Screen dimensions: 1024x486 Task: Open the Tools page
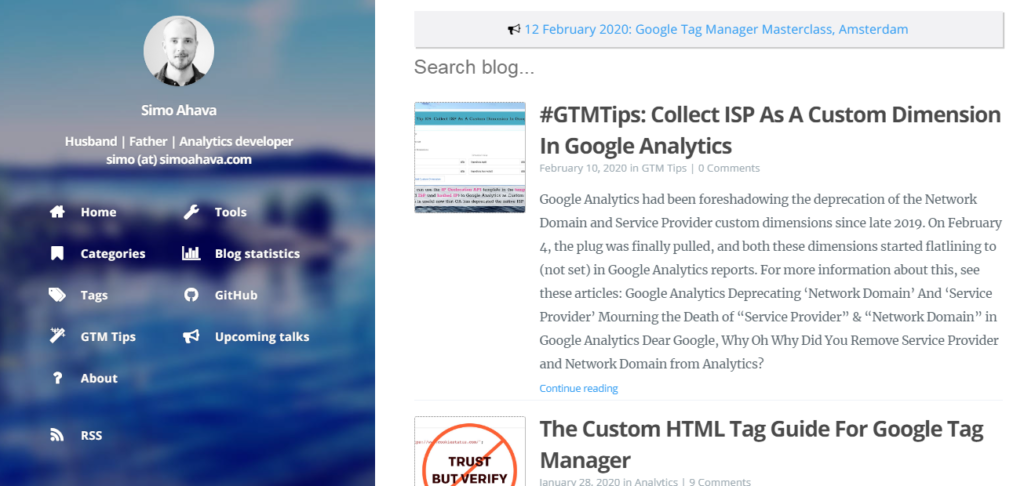[x=231, y=212]
